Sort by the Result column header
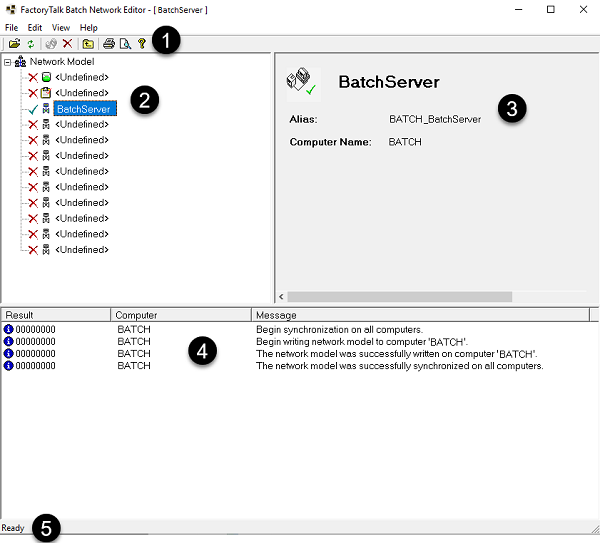This screenshot has width=600, height=543. (56, 315)
